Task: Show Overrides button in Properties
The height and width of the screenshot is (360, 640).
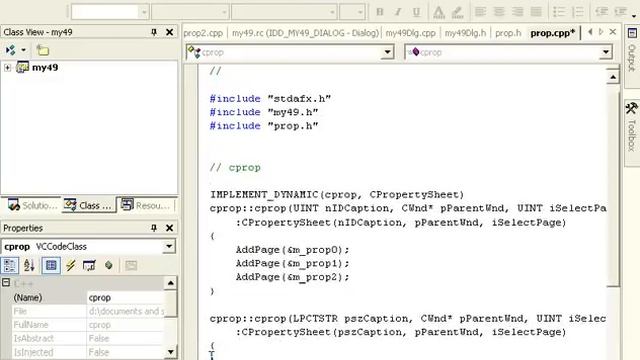Action: pos(109,266)
